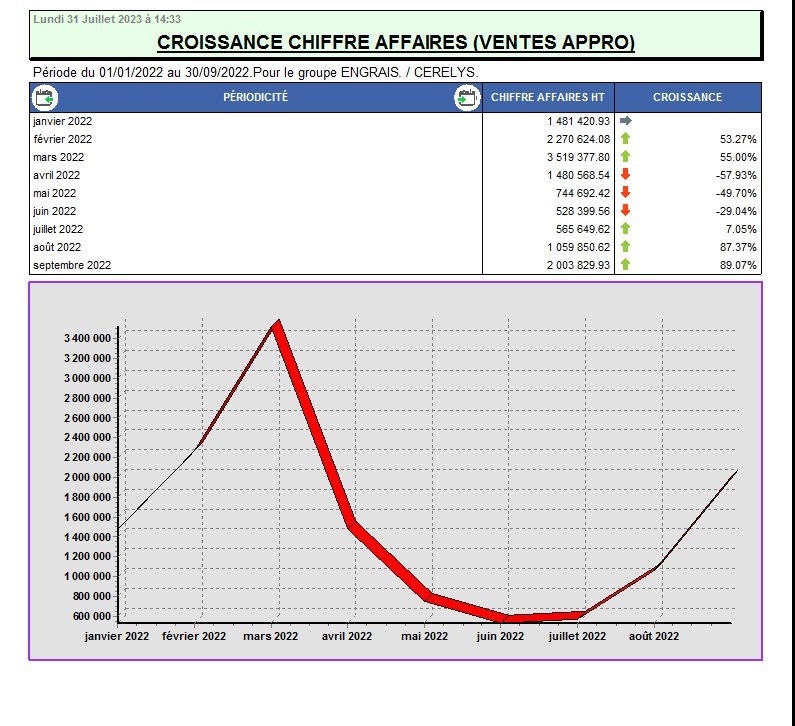
Task: Click the juin 2022 label on chart axis
Action: pyautogui.click(x=500, y=635)
